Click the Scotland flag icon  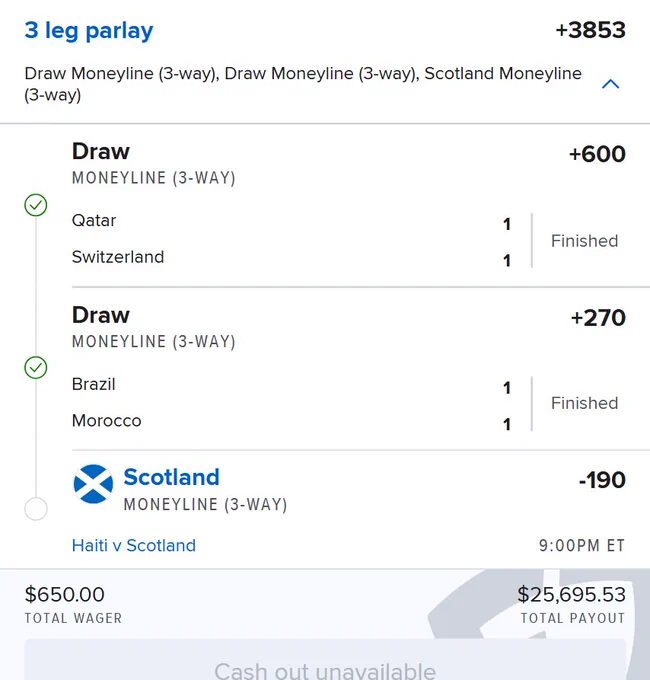coord(93,484)
